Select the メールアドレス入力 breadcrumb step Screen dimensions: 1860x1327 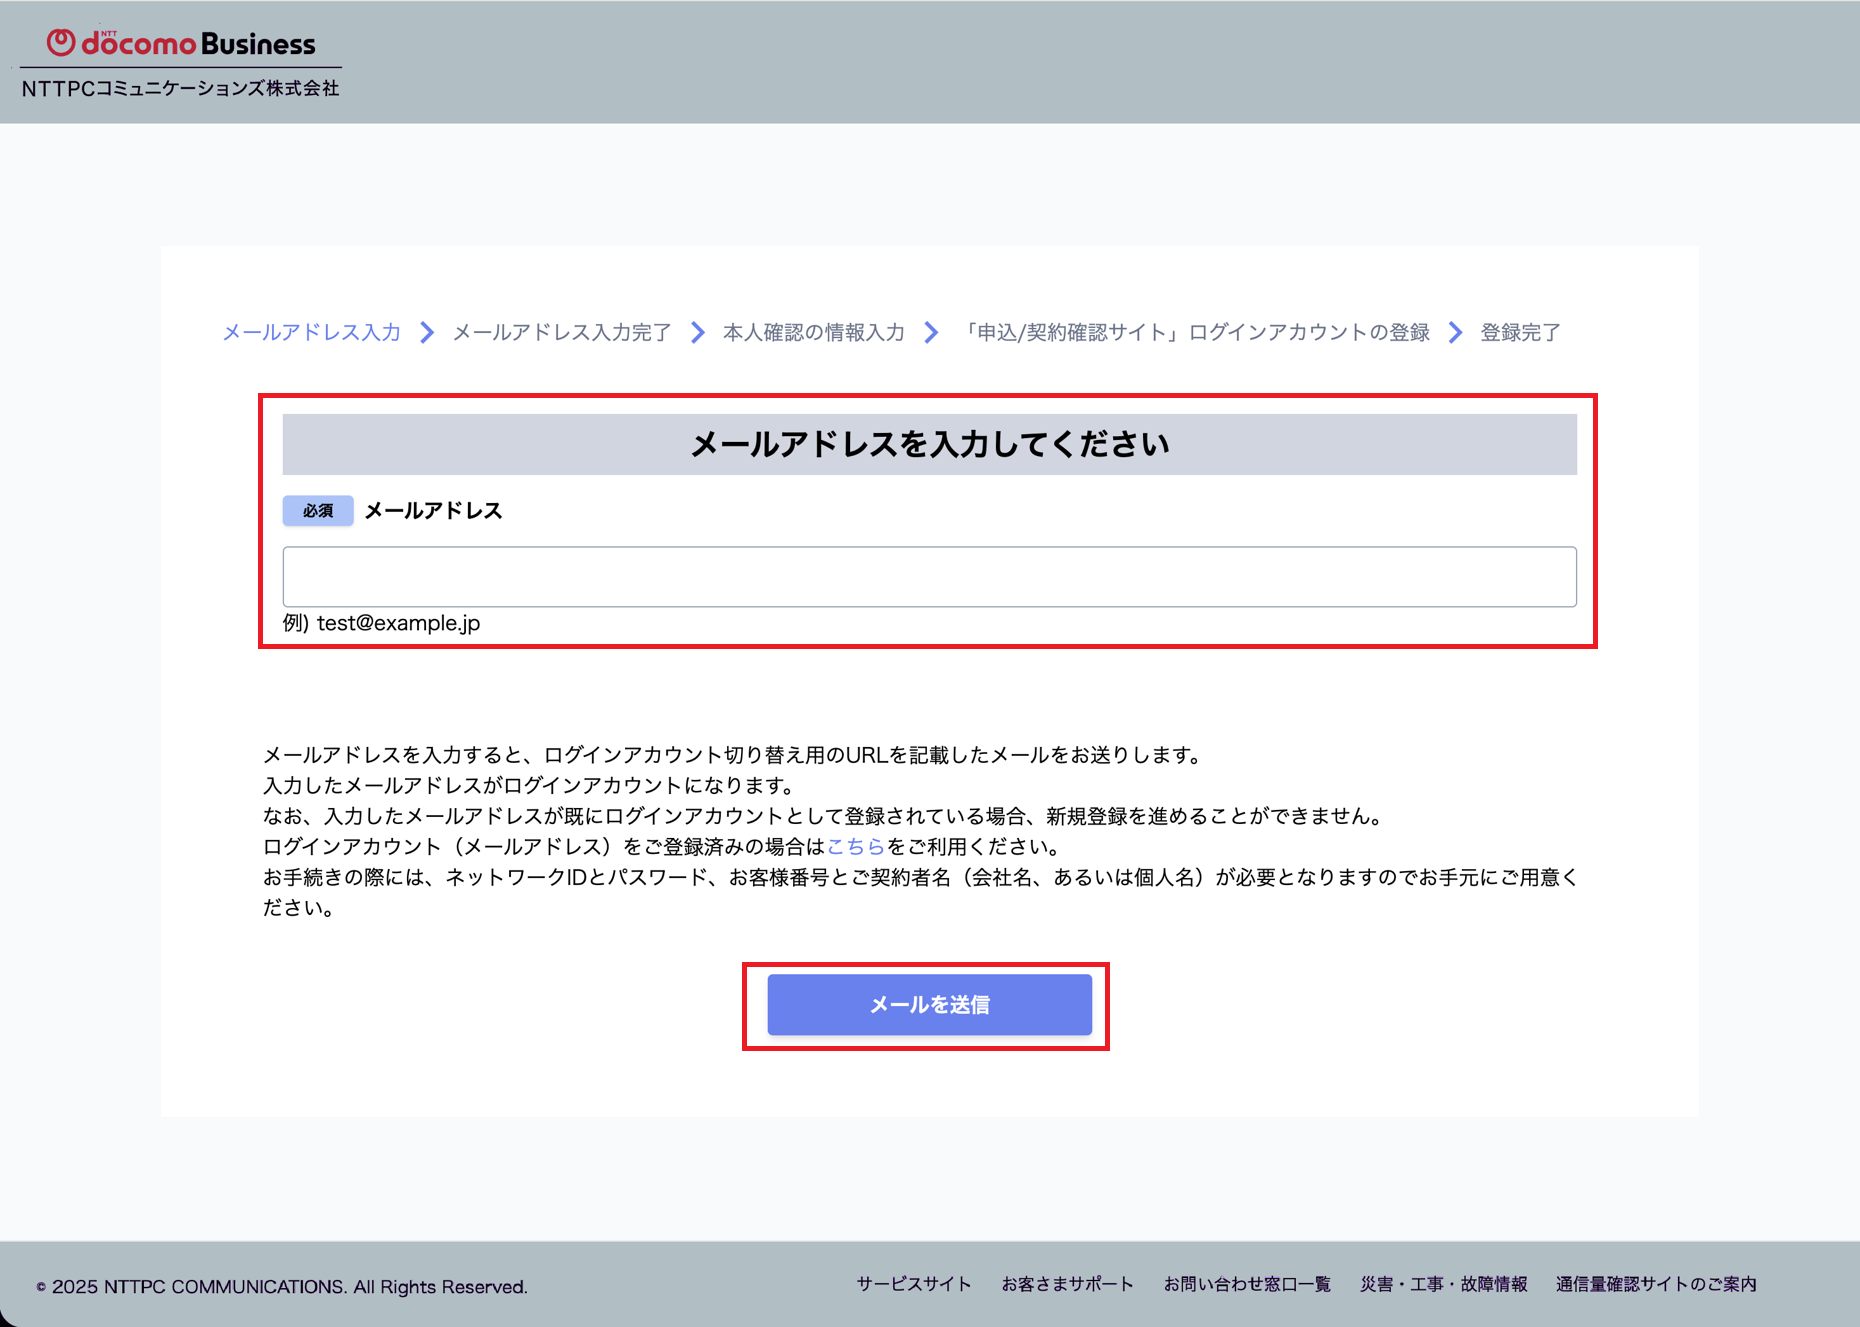tap(311, 332)
